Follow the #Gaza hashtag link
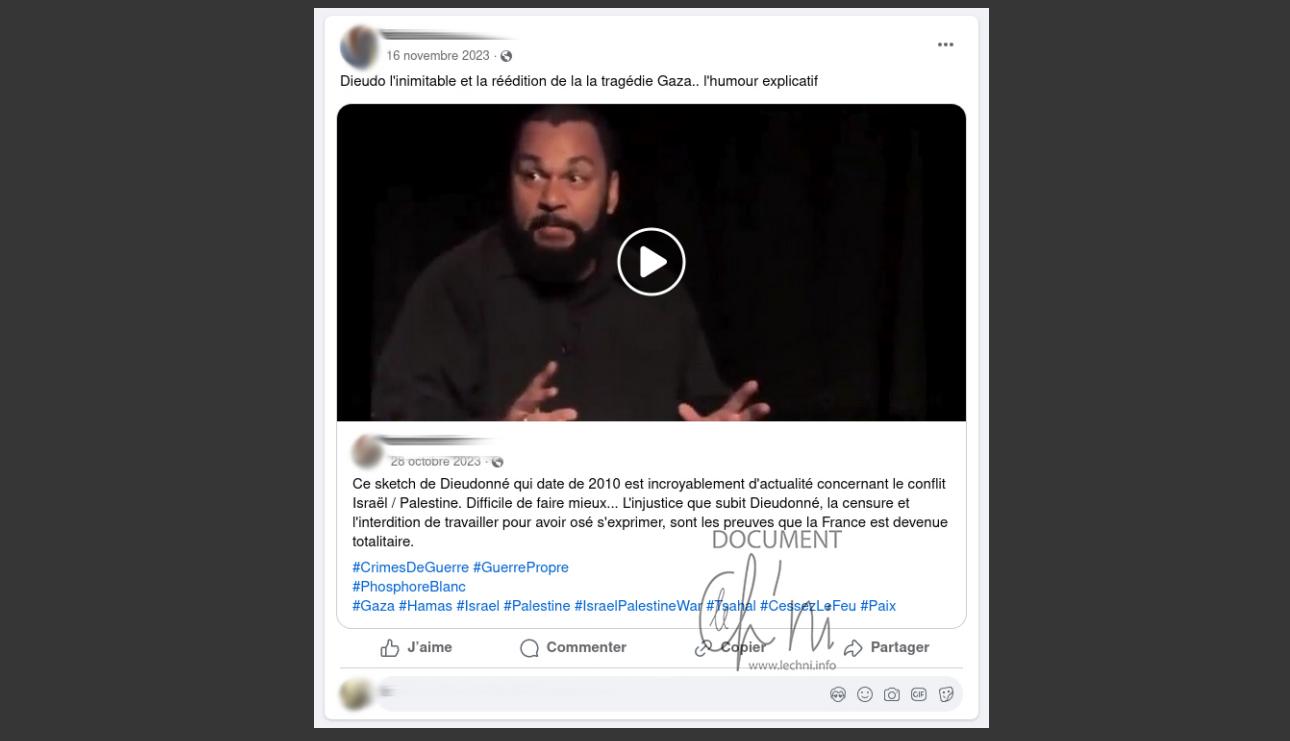The width and height of the screenshot is (1290, 741). point(373,606)
